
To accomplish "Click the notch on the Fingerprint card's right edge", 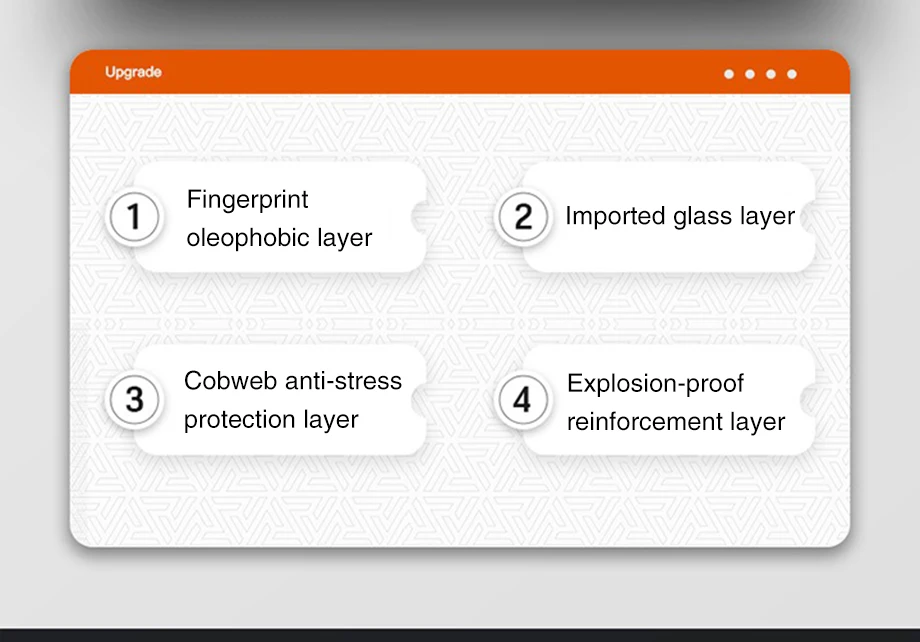I will (420, 217).
